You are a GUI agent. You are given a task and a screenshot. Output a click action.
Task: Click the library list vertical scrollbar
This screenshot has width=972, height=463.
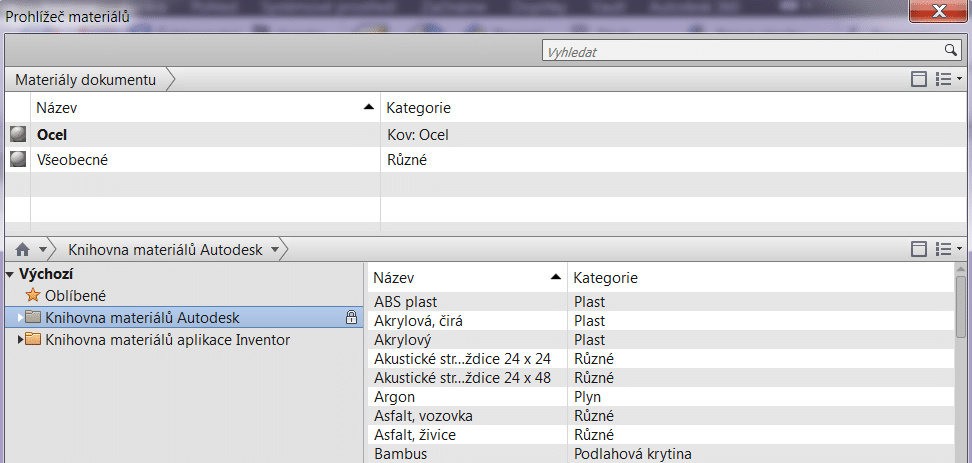point(961,307)
